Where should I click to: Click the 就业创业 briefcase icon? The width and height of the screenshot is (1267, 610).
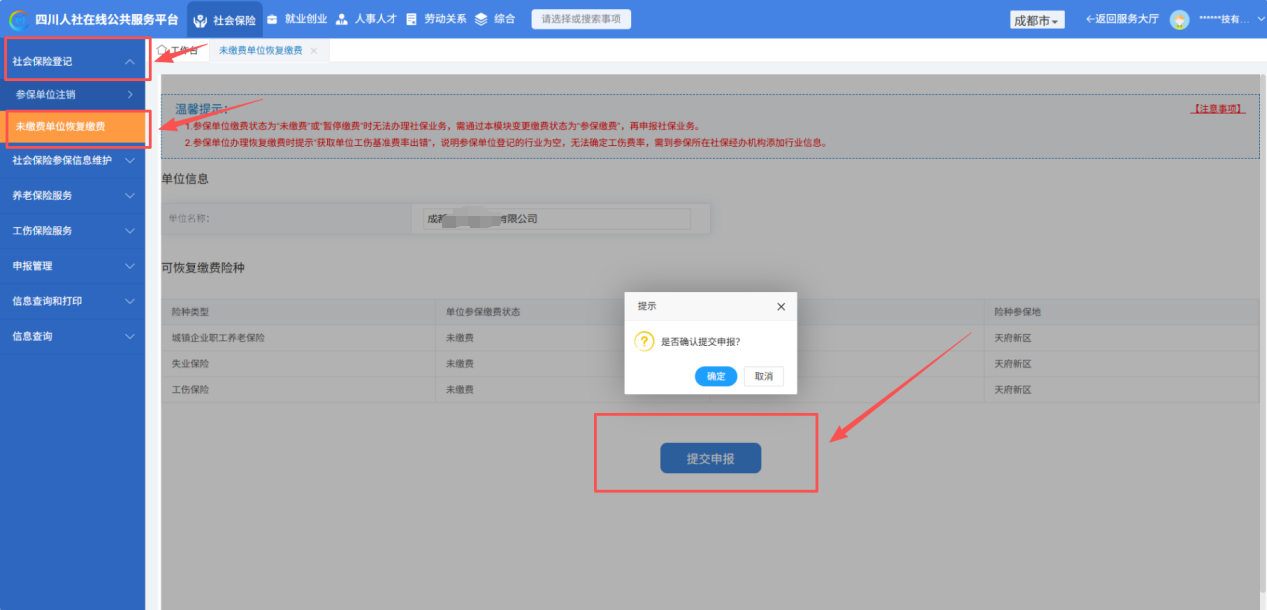coord(272,19)
